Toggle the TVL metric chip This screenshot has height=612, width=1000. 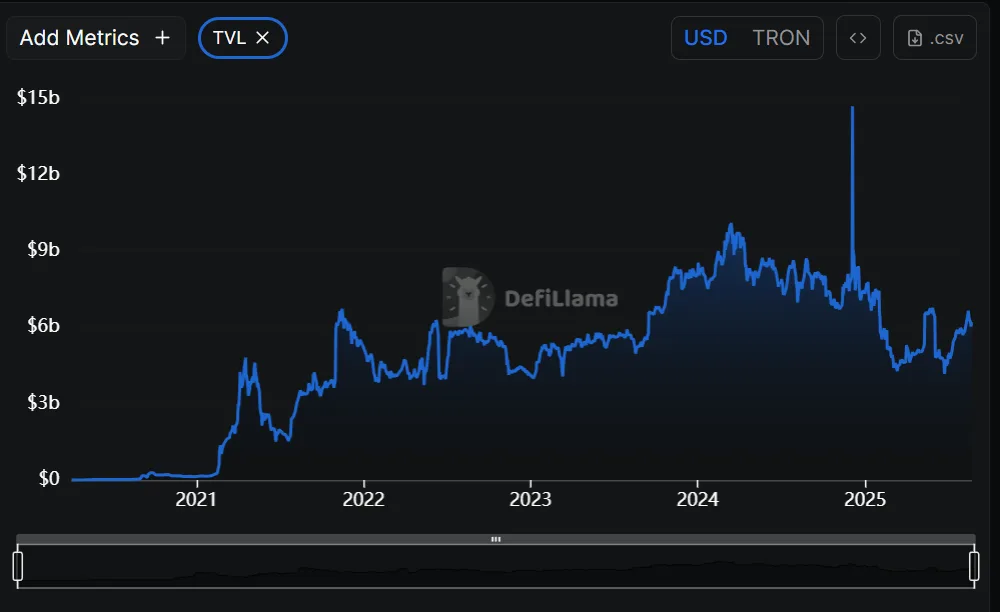coord(229,38)
